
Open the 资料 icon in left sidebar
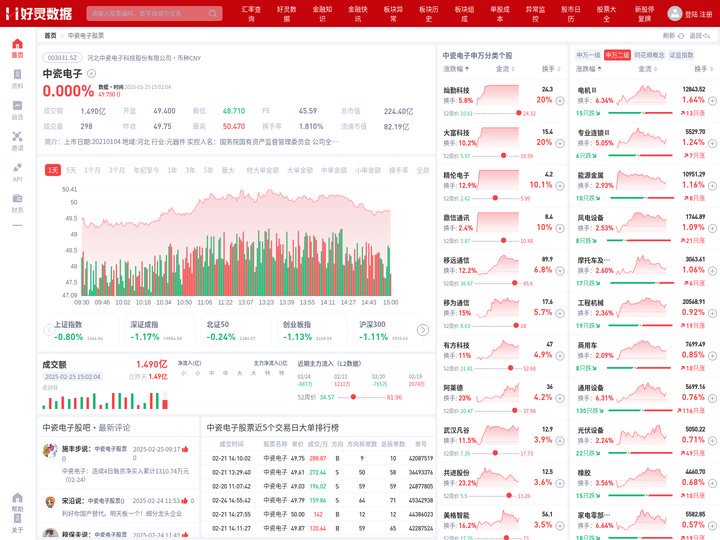point(17,75)
